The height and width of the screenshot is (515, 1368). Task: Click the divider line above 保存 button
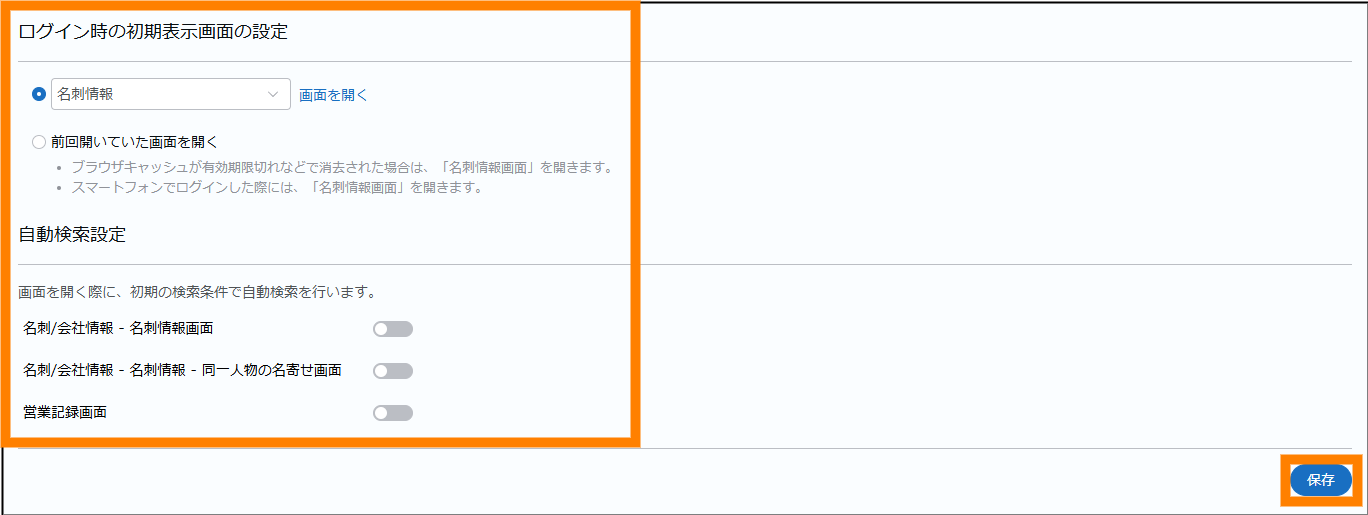685,448
